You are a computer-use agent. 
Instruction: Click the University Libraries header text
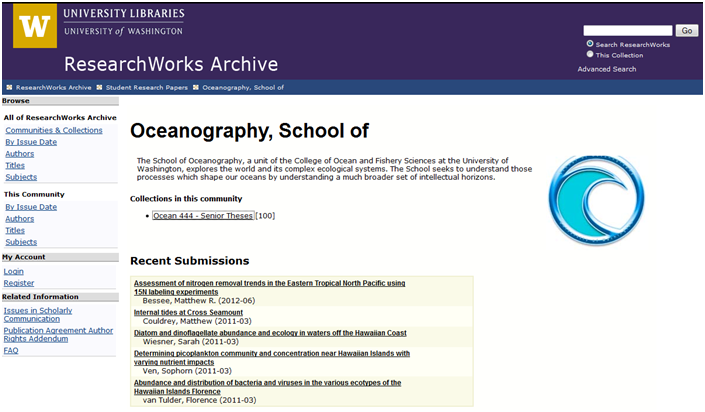coord(124,13)
